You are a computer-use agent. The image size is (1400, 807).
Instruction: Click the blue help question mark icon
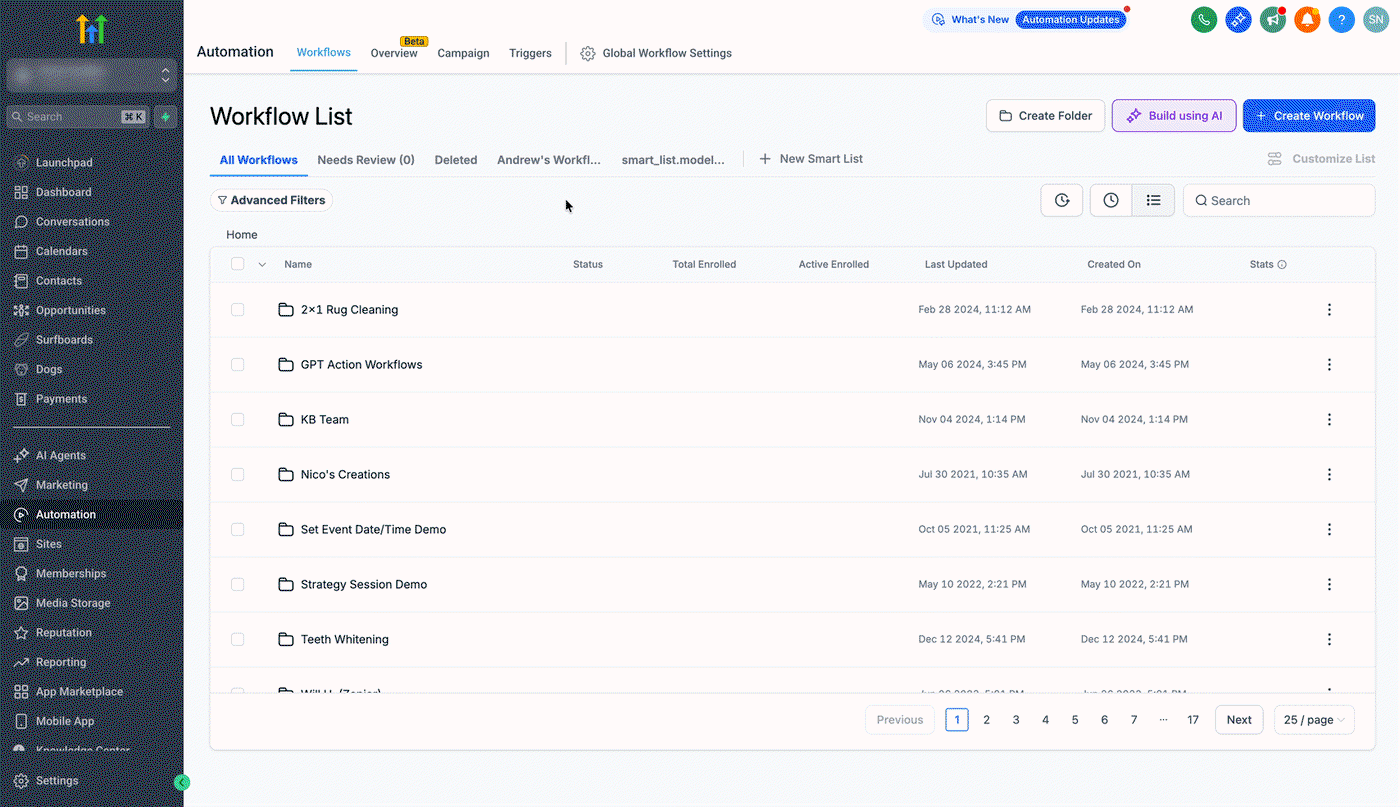pyautogui.click(x=1342, y=20)
